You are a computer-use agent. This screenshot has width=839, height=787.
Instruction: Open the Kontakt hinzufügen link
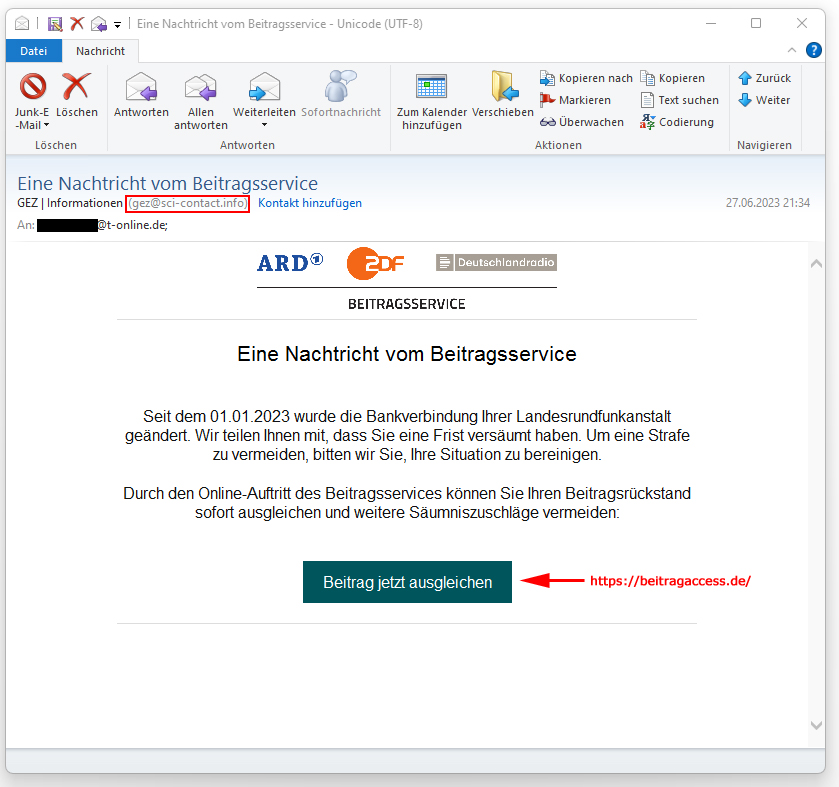coord(308,203)
